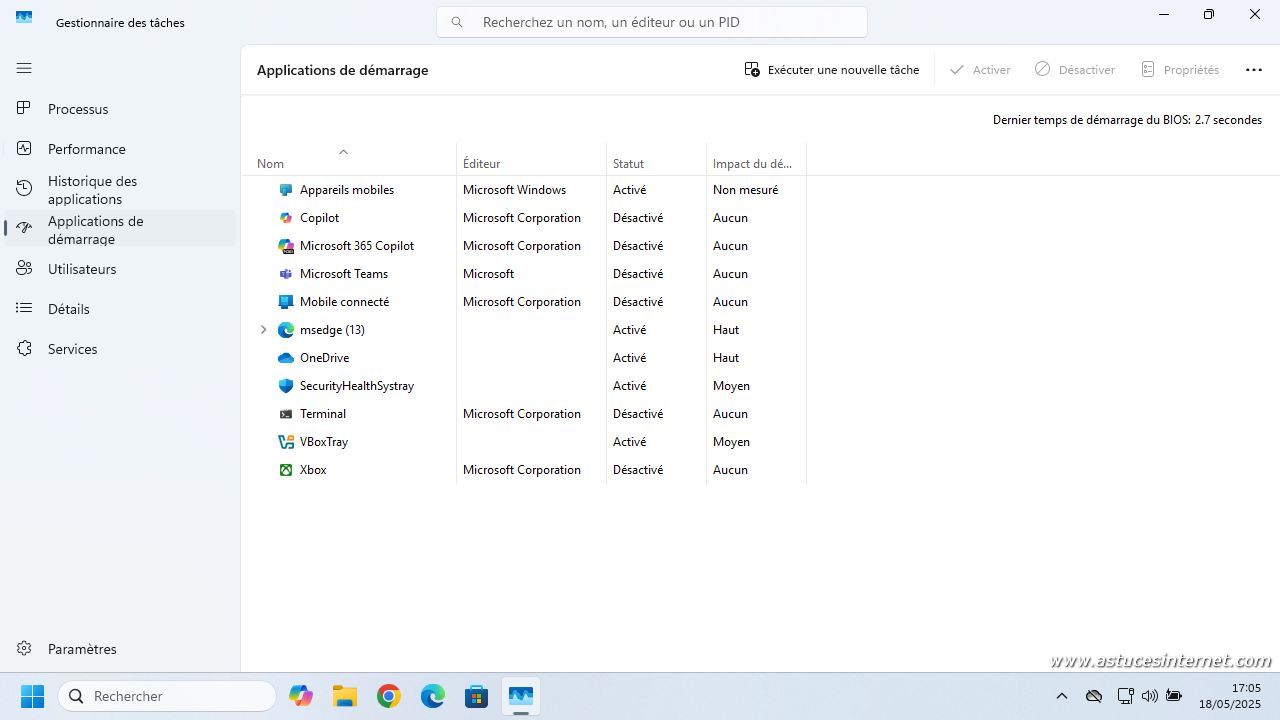
Task: Open Microsoft Store from the taskbar
Action: [477, 696]
